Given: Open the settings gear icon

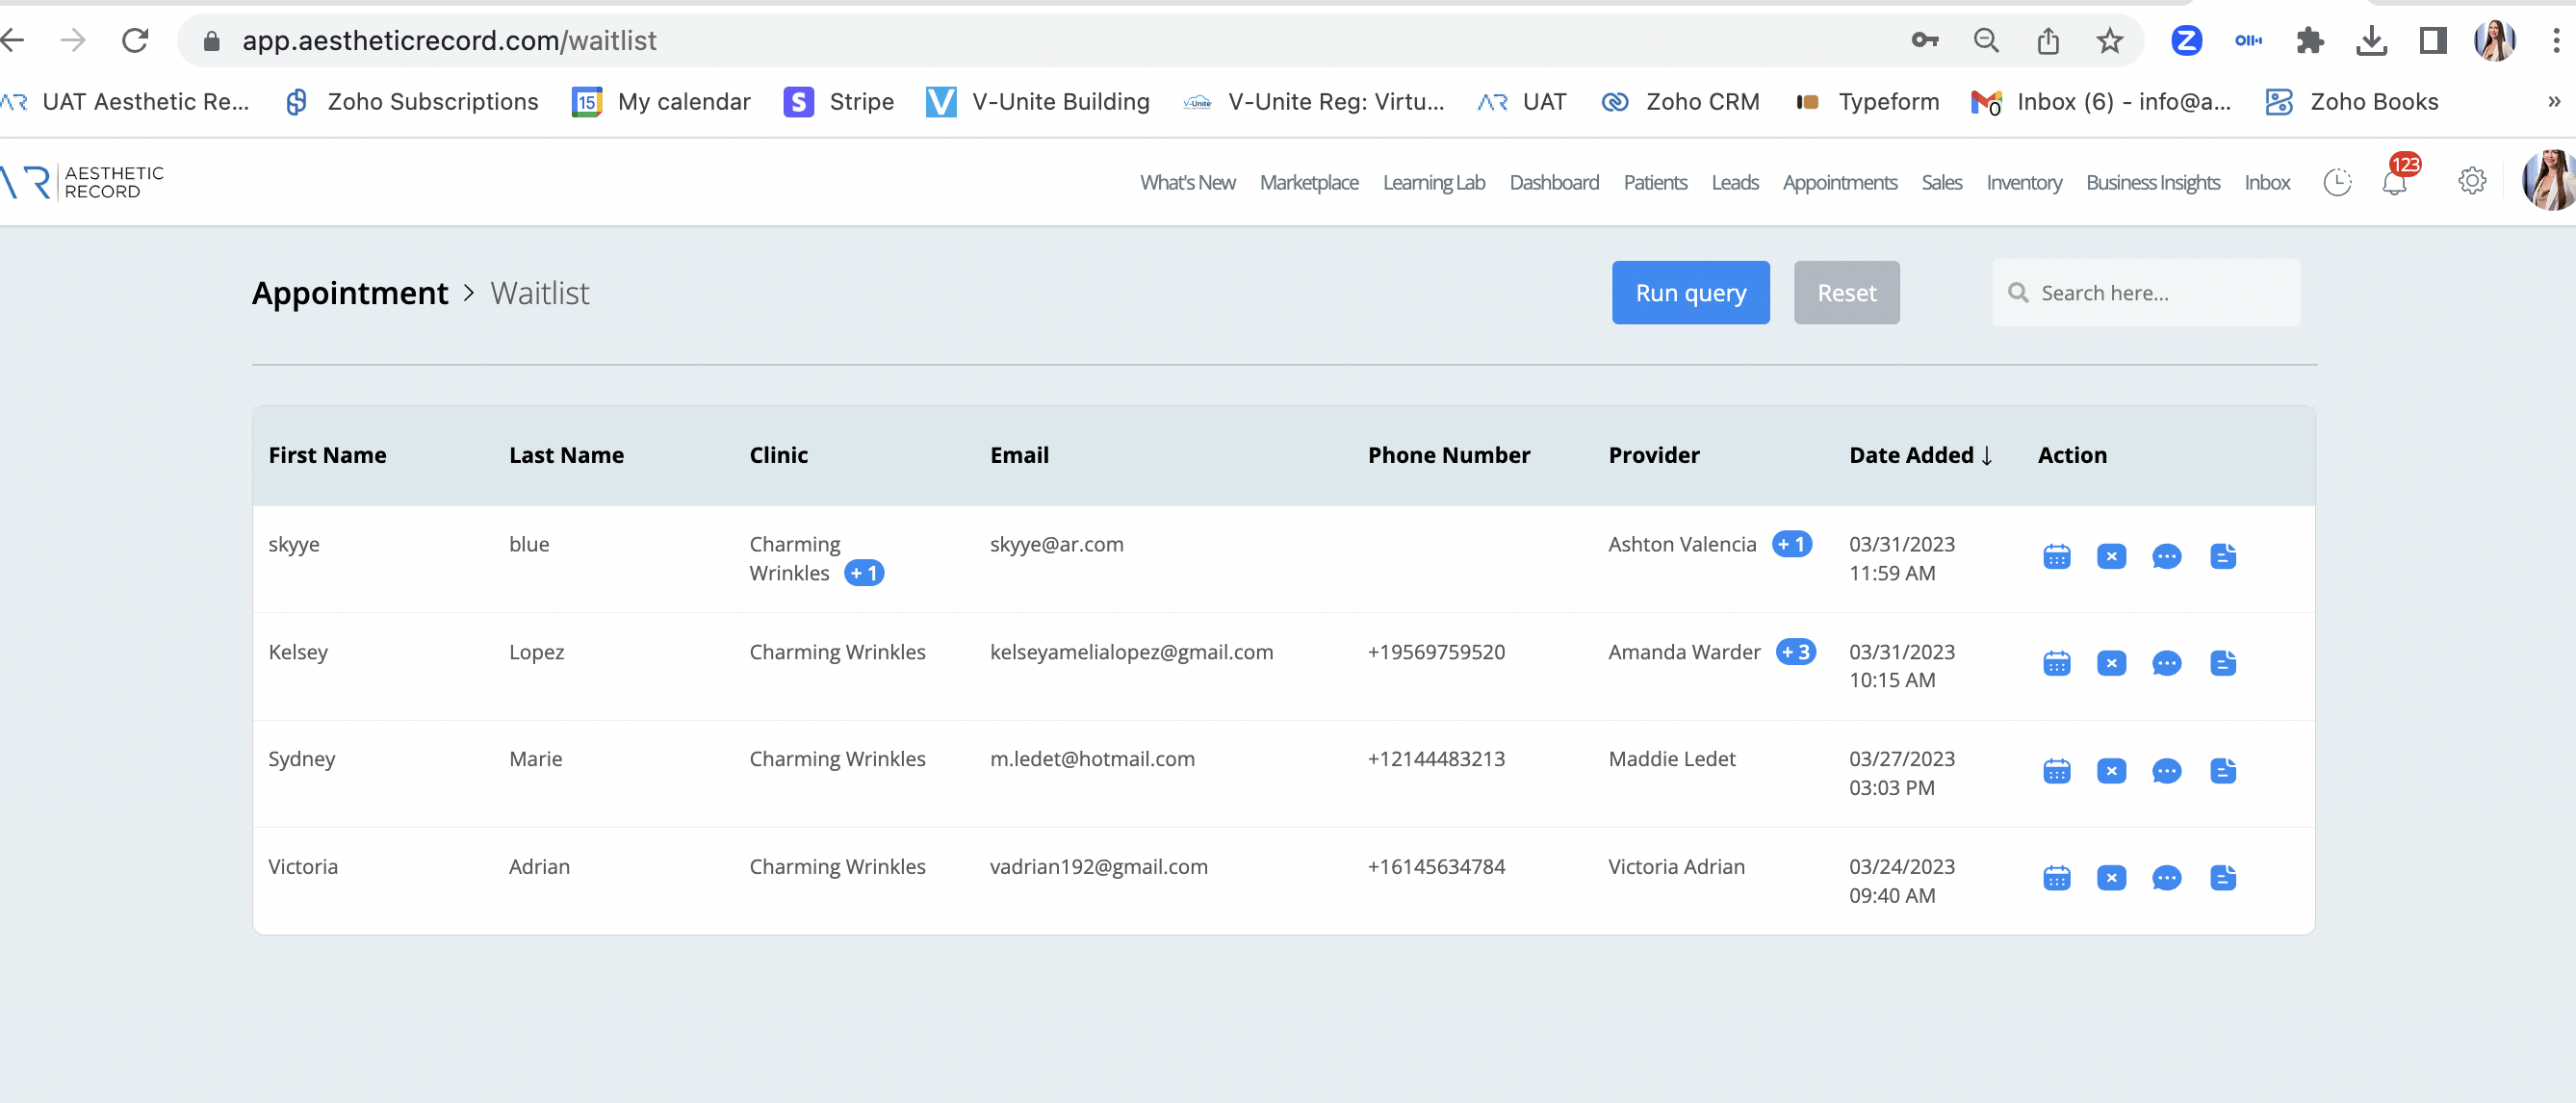Looking at the screenshot, I should point(2472,182).
